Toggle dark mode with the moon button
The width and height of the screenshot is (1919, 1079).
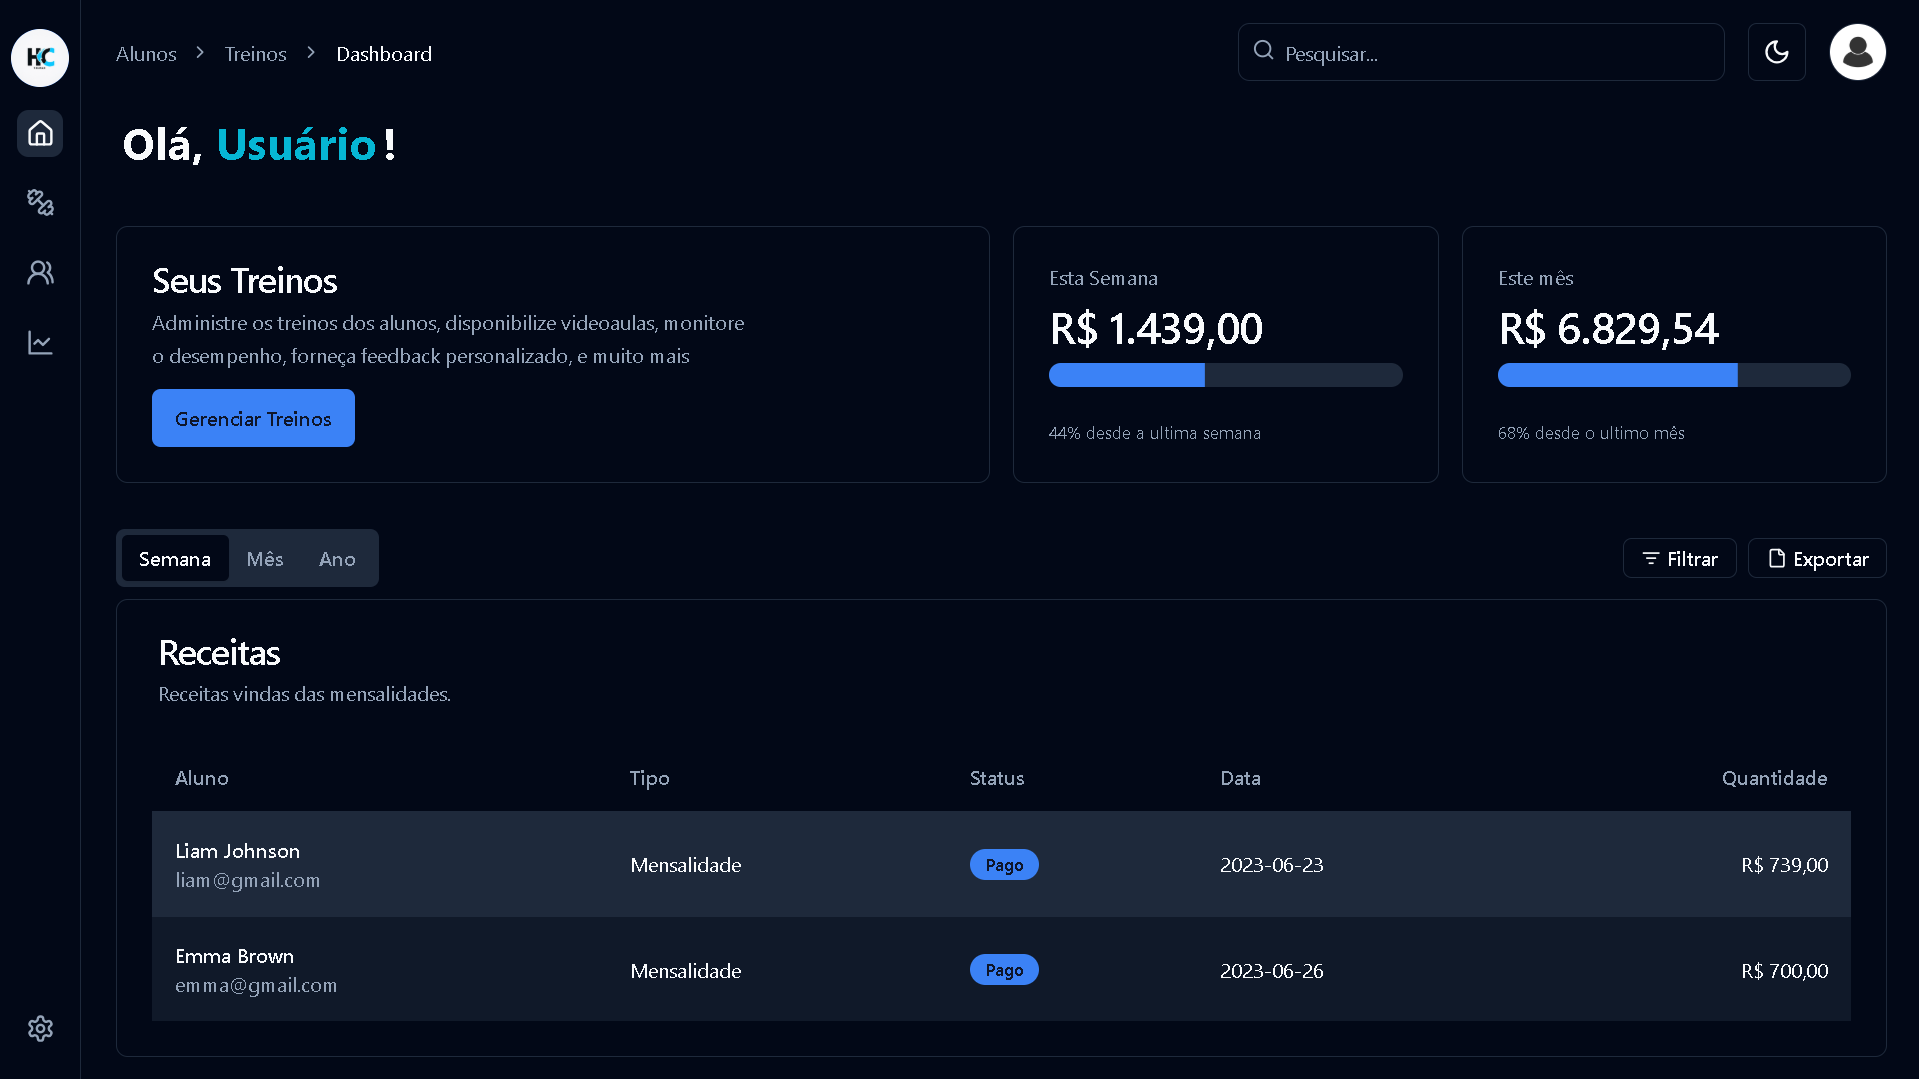pyautogui.click(x=1776, y=52)
